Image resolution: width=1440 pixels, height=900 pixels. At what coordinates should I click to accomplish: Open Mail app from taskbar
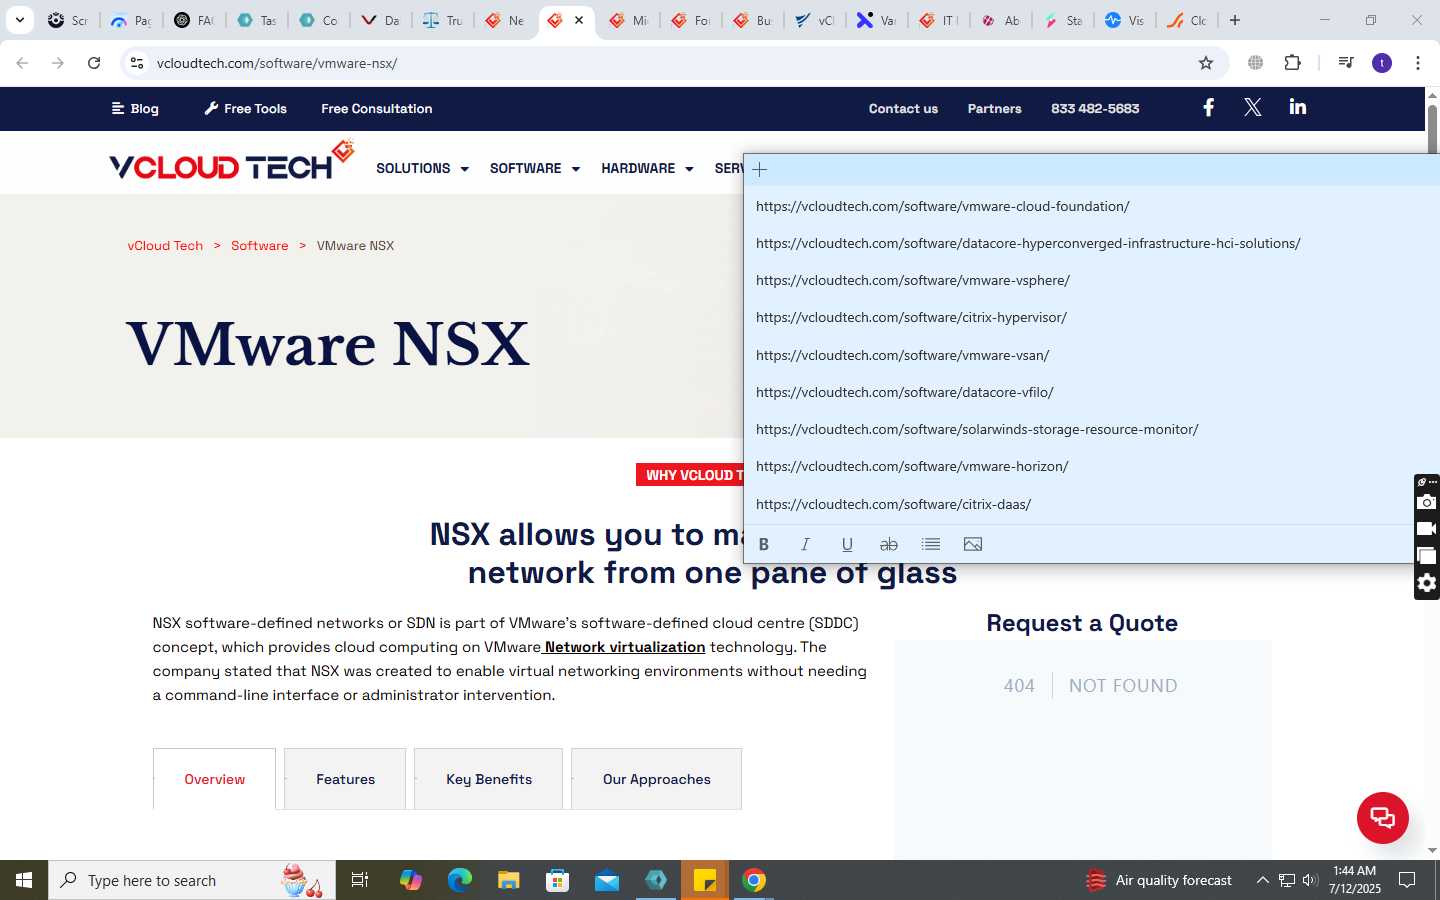[x=607, y=880]
